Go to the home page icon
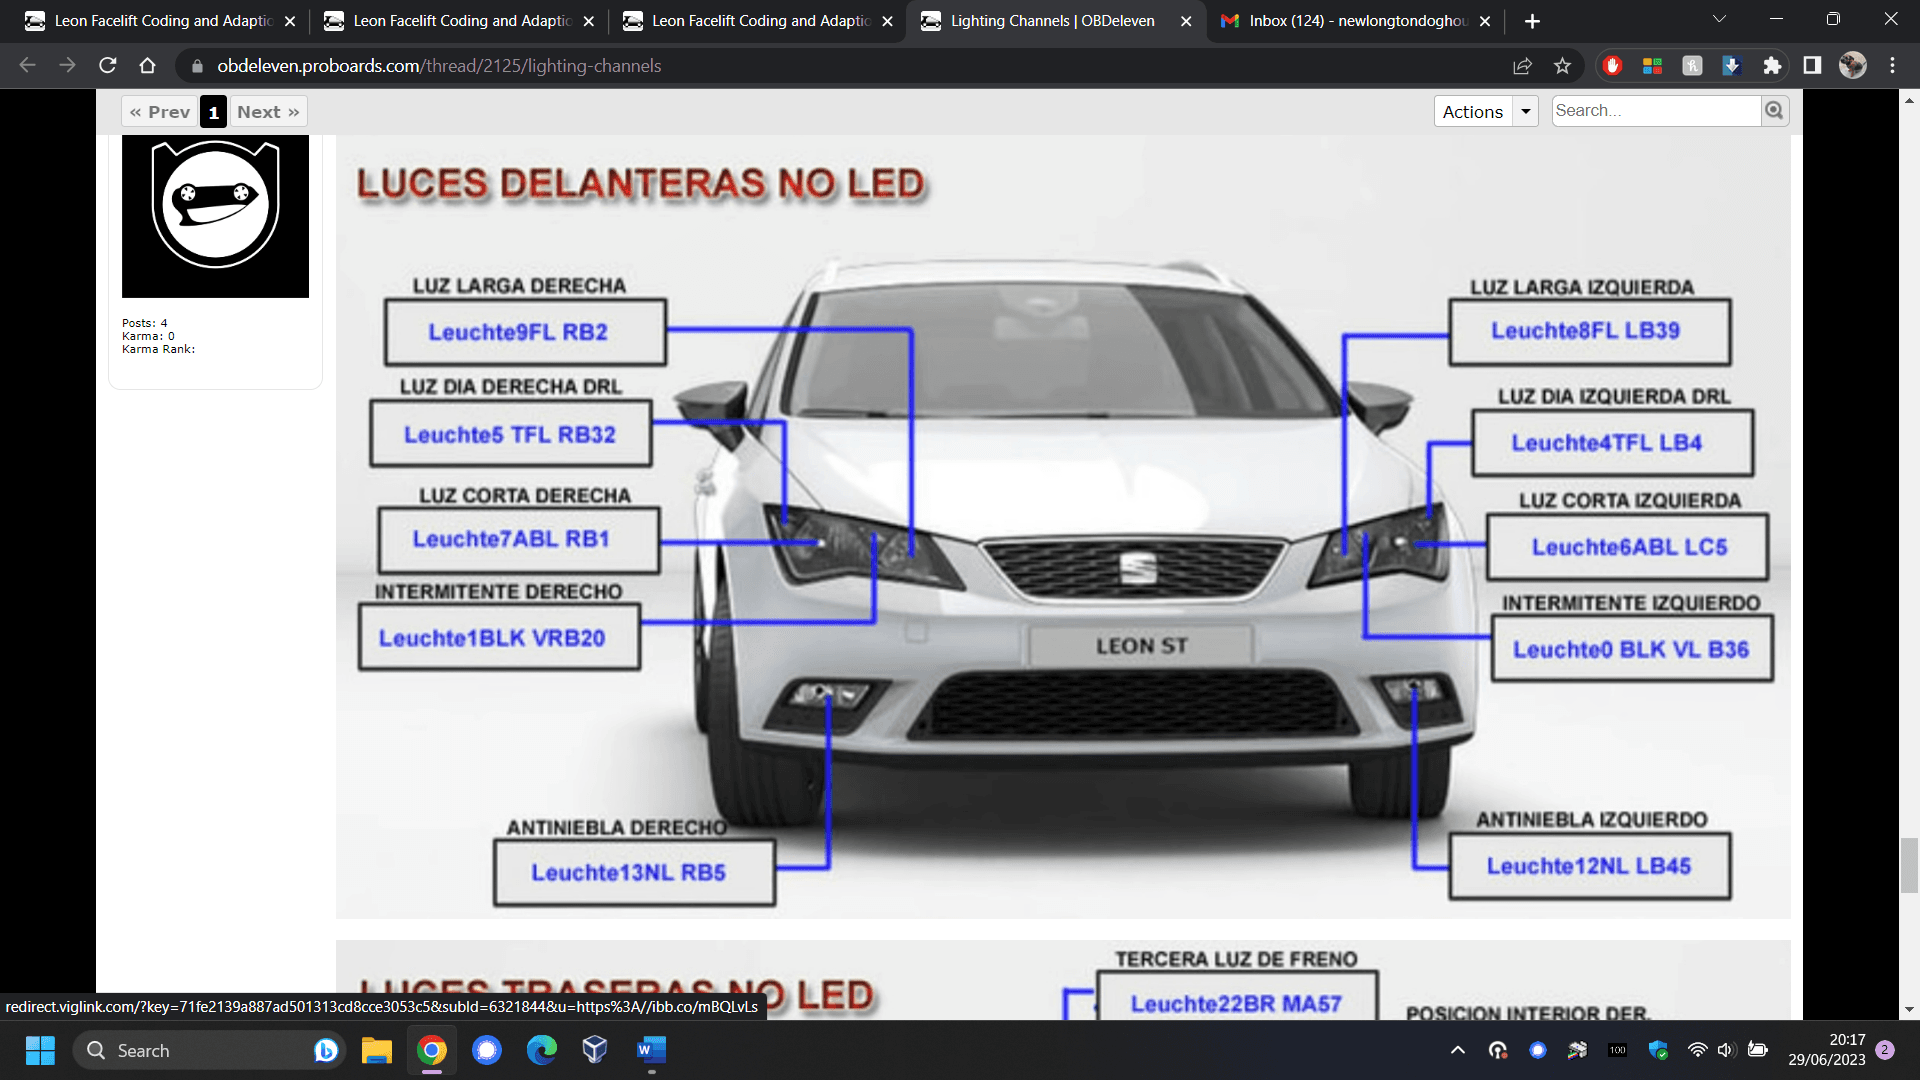 point(148,66)
